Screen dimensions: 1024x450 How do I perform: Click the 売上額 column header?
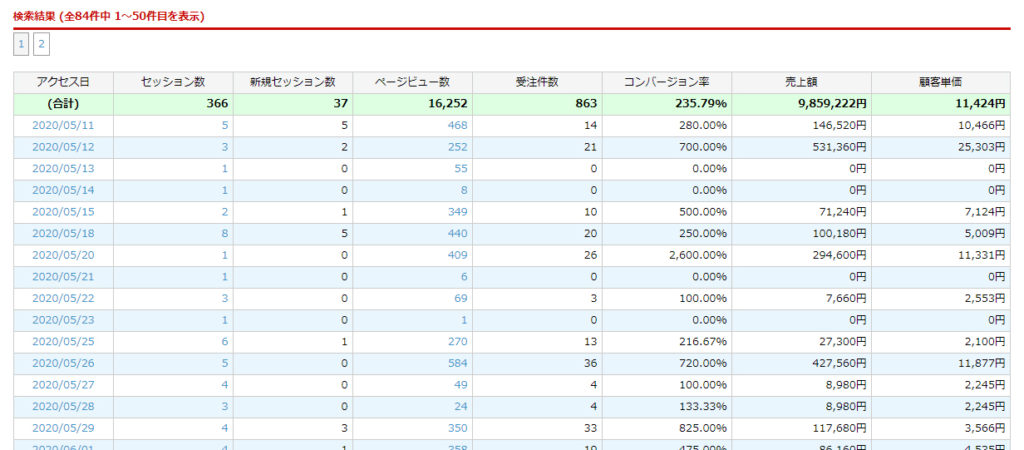coord(801,82)
